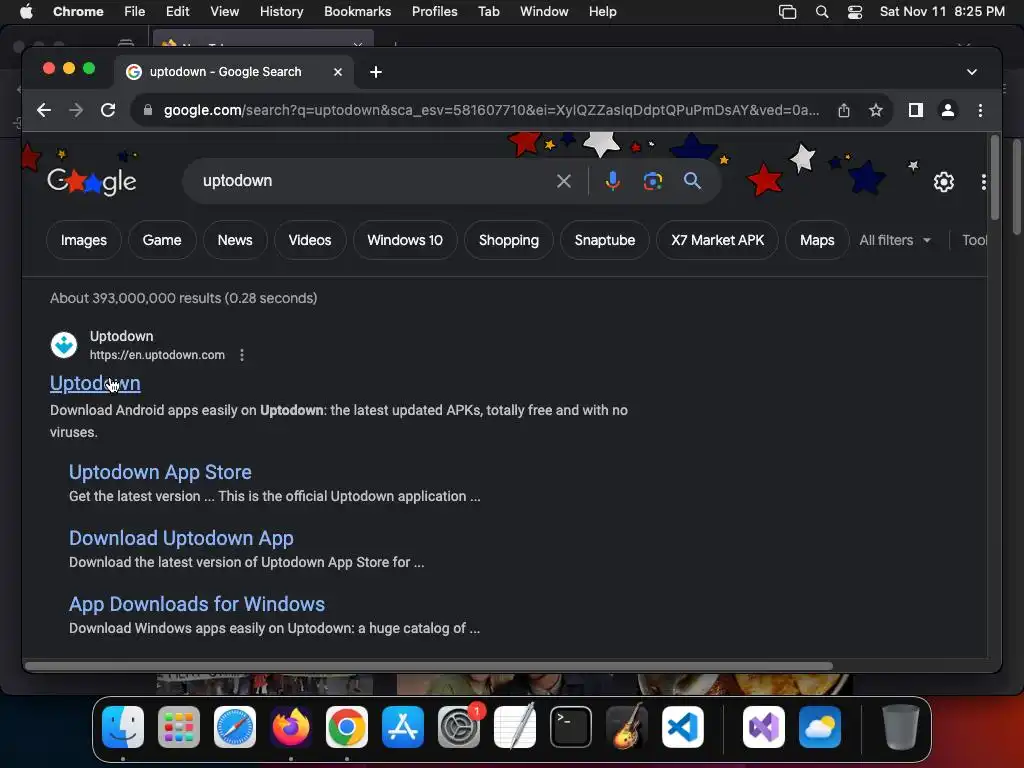1024x768 pixels.
Task: Filter results by Game
Action: (x=162, y=240)
